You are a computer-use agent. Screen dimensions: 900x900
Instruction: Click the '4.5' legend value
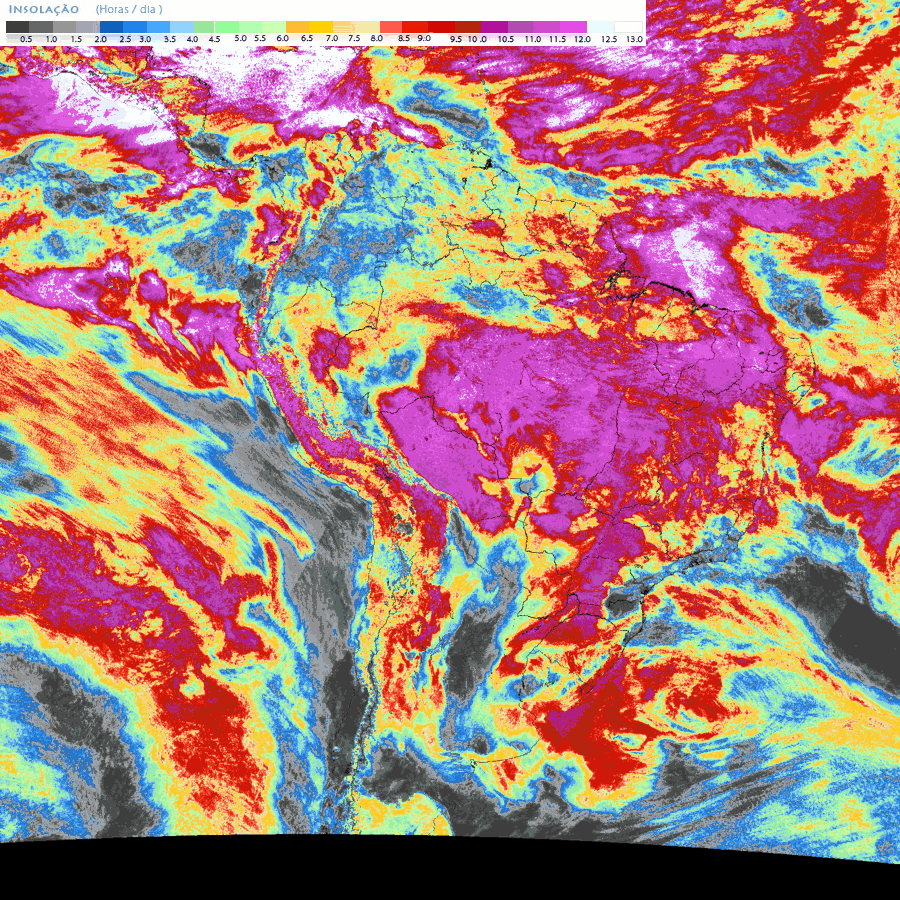(215, 39)
